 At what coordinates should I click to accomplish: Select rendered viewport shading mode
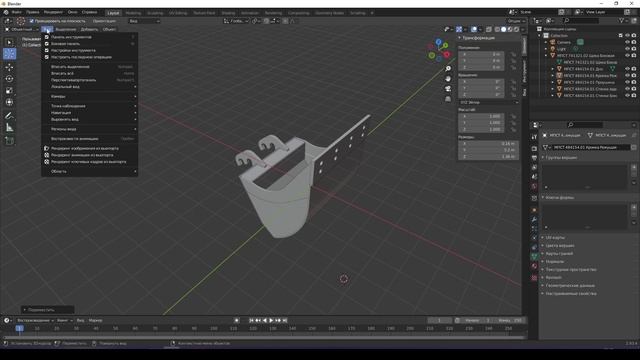(516, 29)
